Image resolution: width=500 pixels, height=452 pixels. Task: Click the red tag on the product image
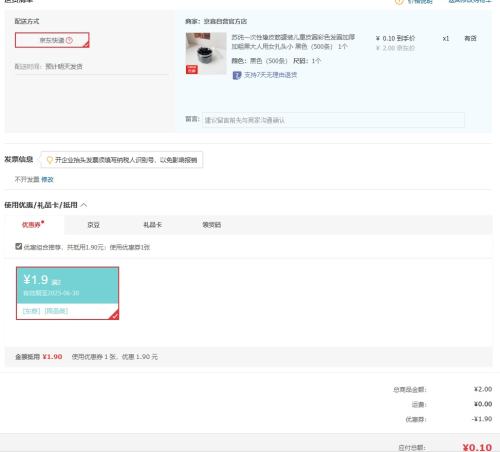coord(192,69)
